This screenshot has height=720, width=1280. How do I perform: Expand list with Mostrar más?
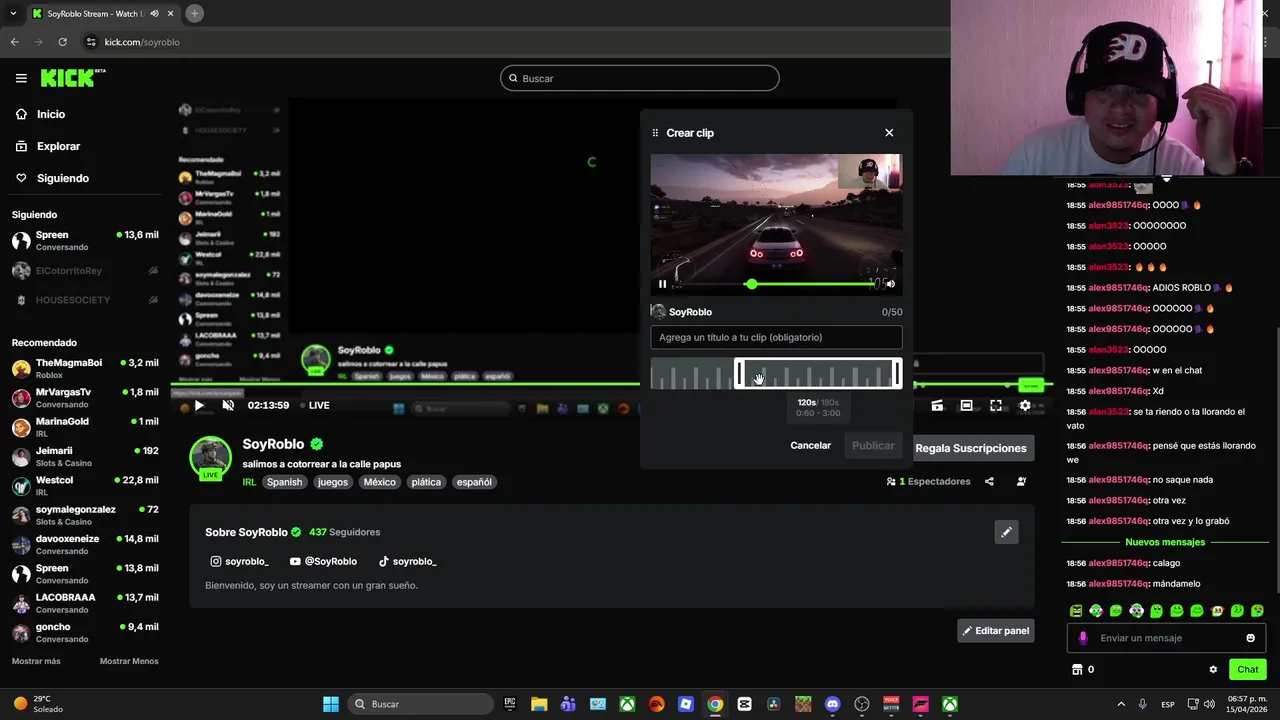36,661
